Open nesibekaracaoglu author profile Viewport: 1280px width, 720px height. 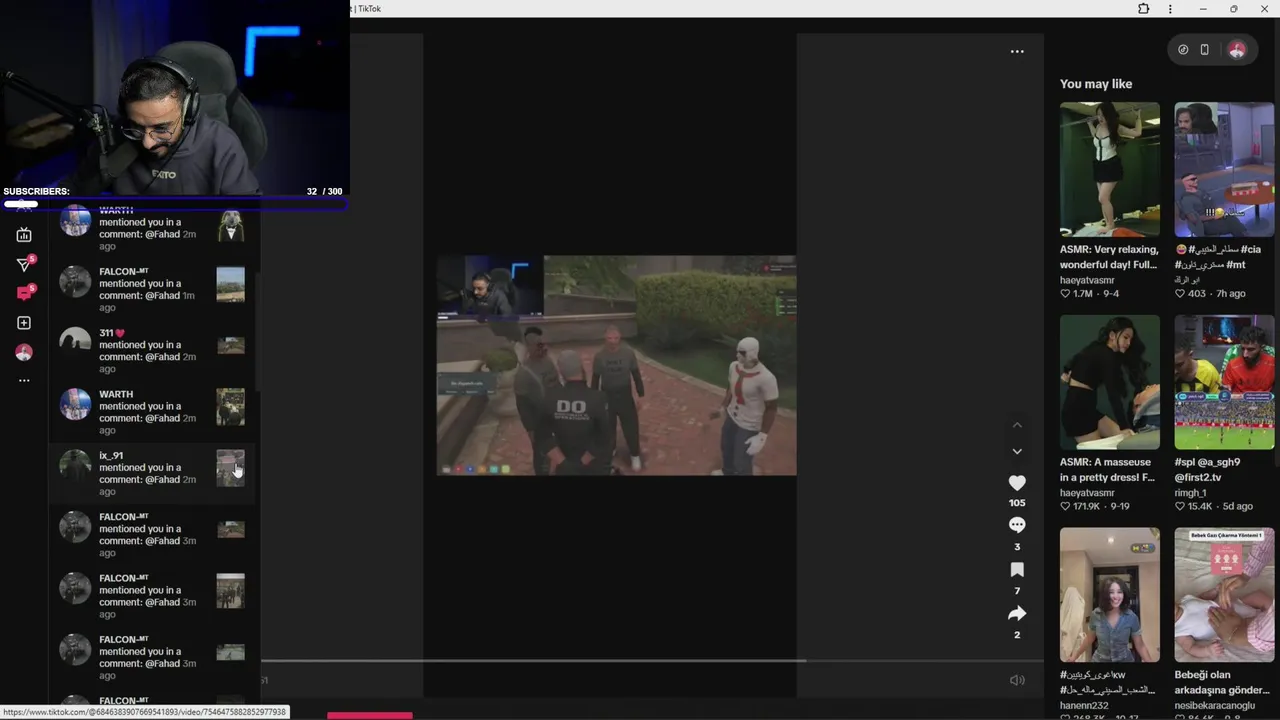click(x=1214, y=706)
